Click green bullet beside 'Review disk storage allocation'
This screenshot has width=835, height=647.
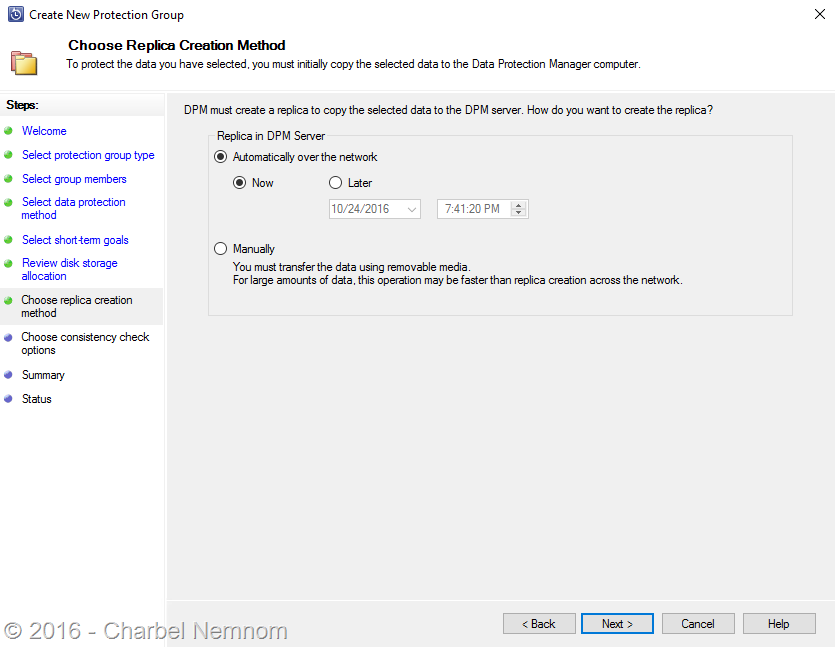pyautogui.click(x=8, y=263)
